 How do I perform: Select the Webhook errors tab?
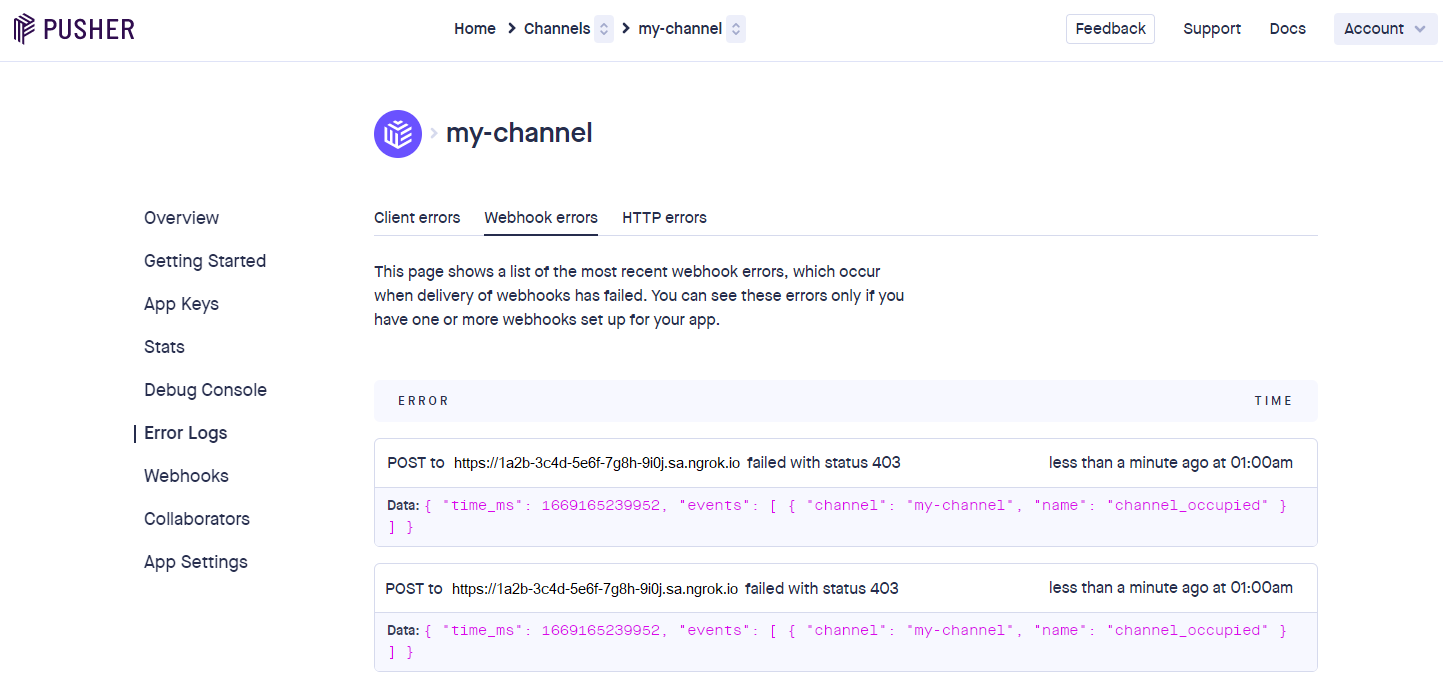pos(540,217)
